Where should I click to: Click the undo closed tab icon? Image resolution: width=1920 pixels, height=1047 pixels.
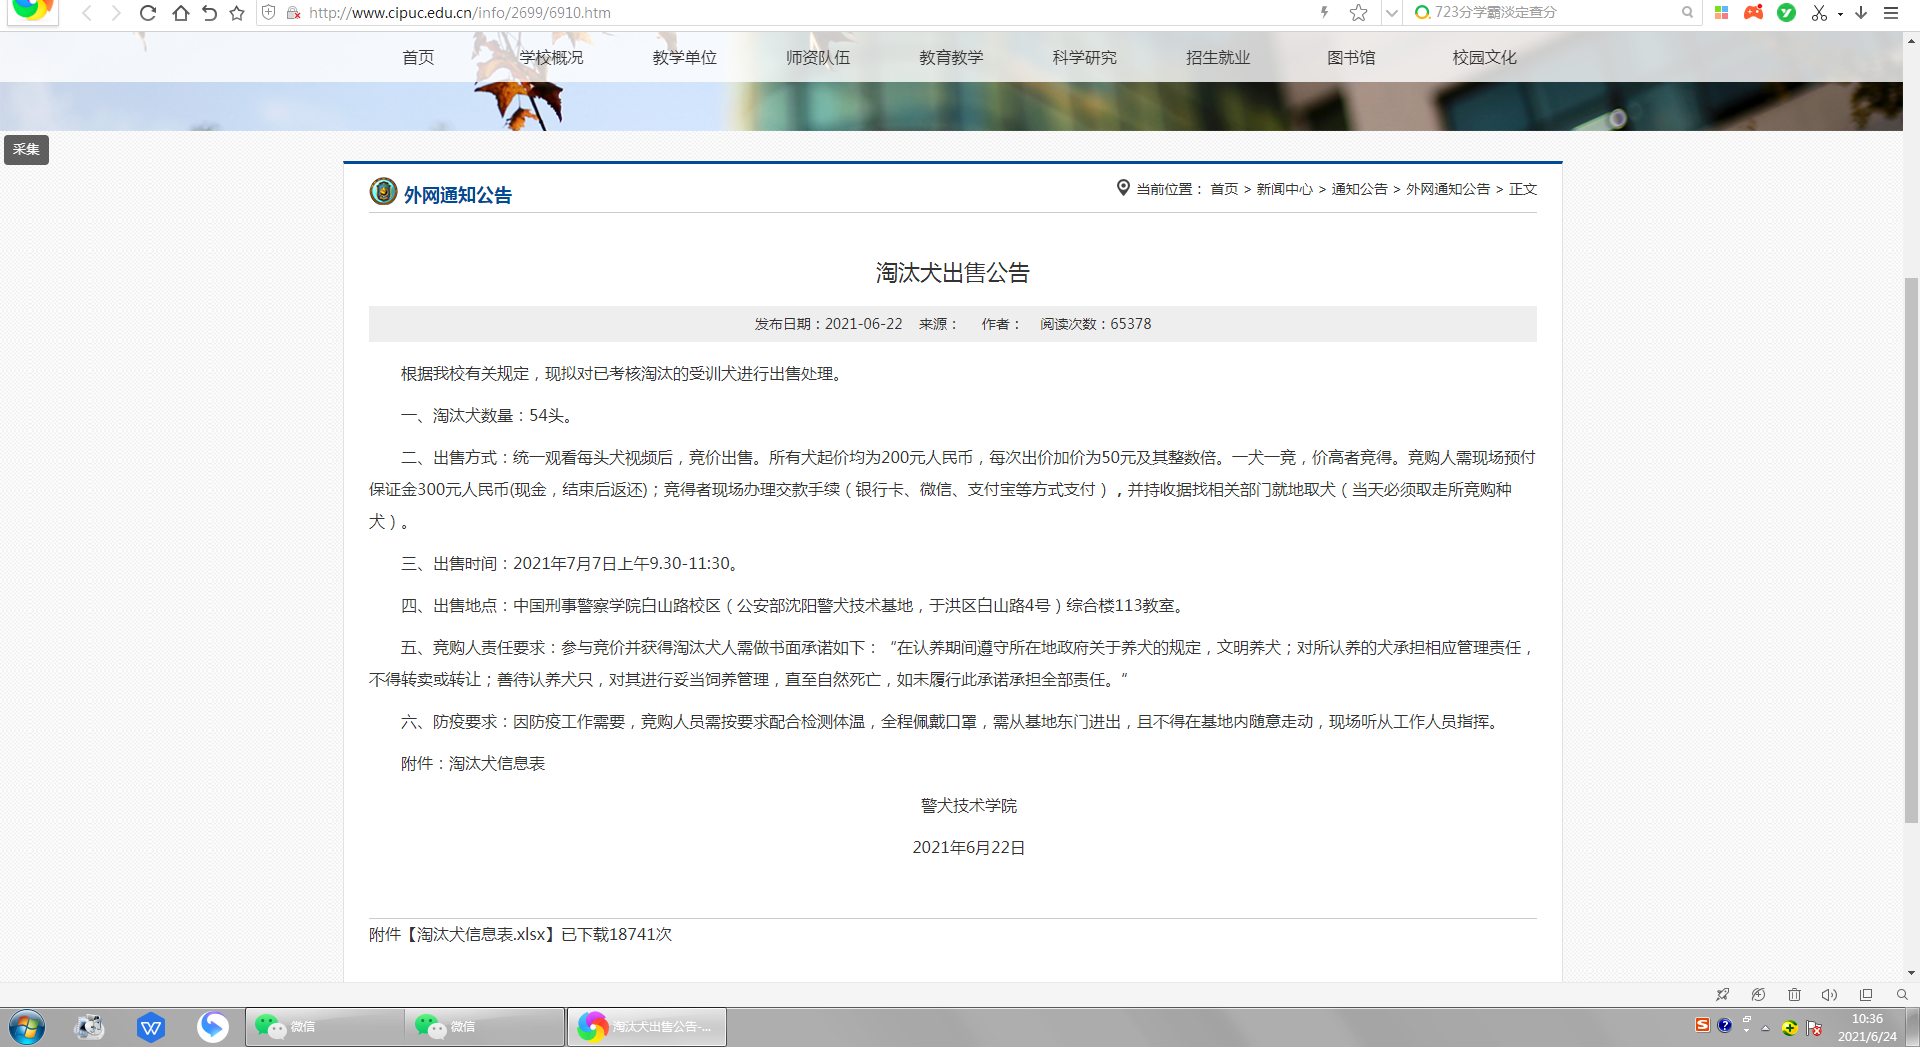tap(209, 13)
